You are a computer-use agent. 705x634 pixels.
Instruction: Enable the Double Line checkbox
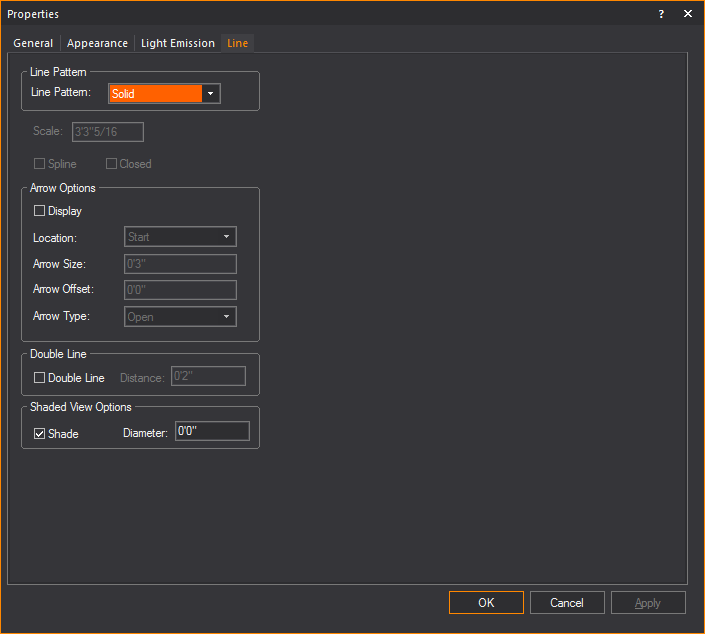click(x=40, y=378)
